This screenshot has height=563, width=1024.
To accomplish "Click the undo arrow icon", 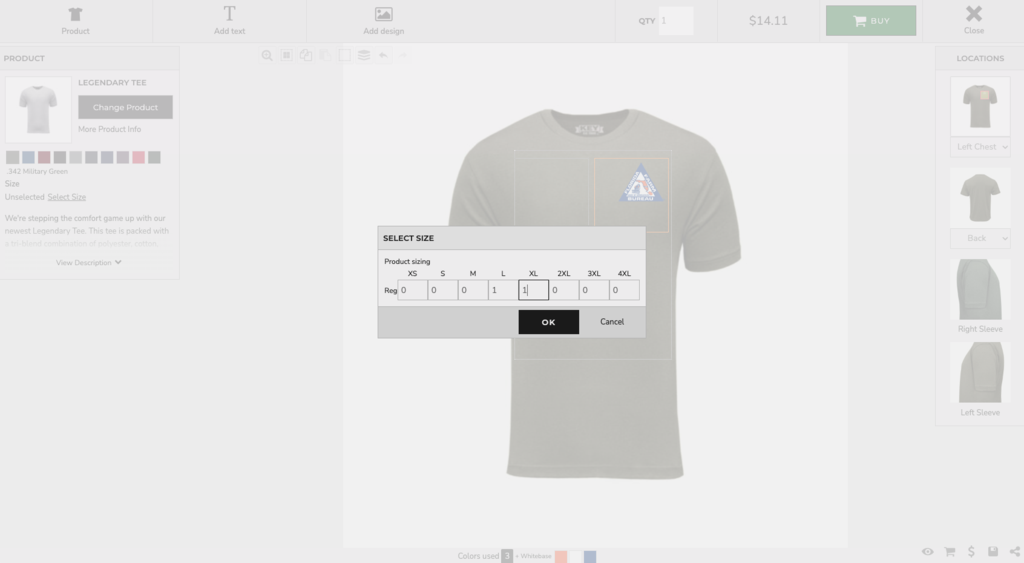I will 383,56.
